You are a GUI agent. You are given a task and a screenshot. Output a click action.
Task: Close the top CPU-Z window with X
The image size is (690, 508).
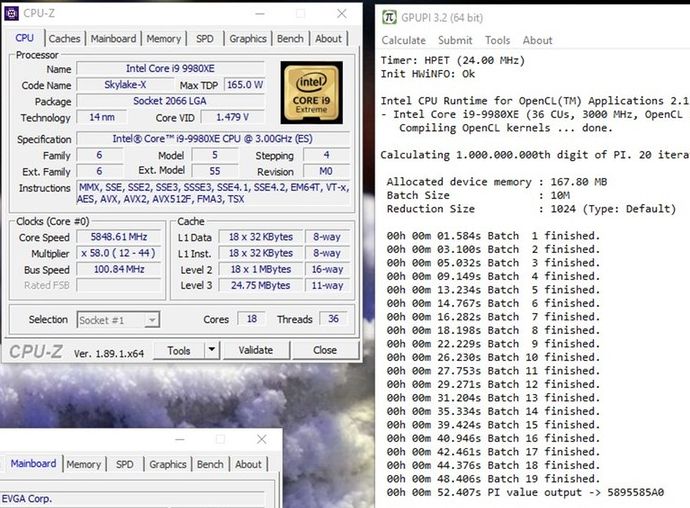pos(342,14)
